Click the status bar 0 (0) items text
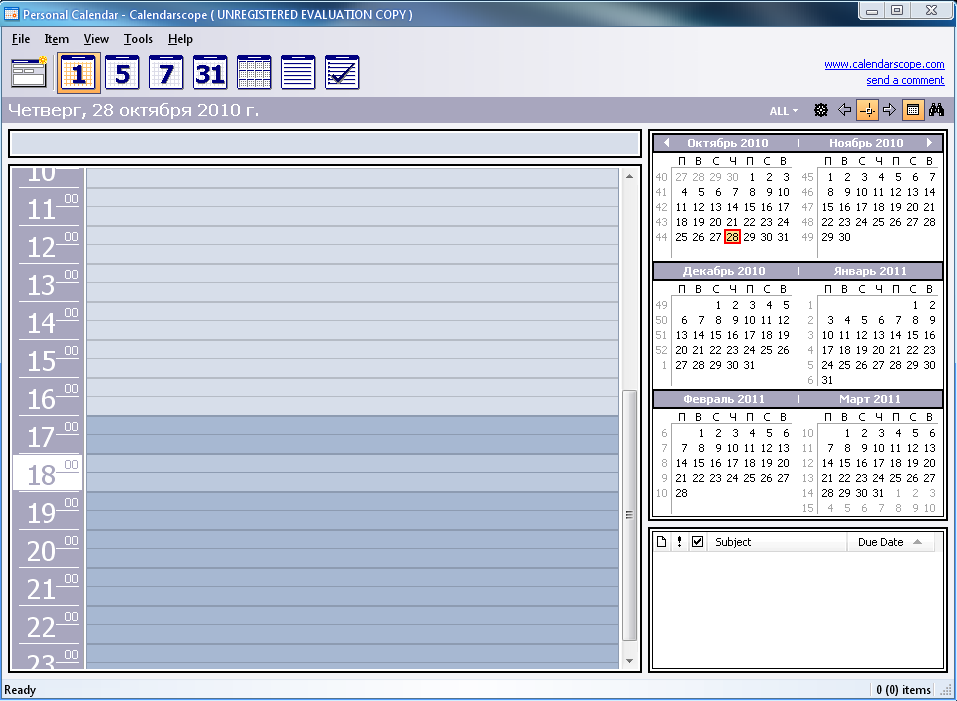Image resolution: width=957 pixels, height=701 pixels. (x=903, y=689)
